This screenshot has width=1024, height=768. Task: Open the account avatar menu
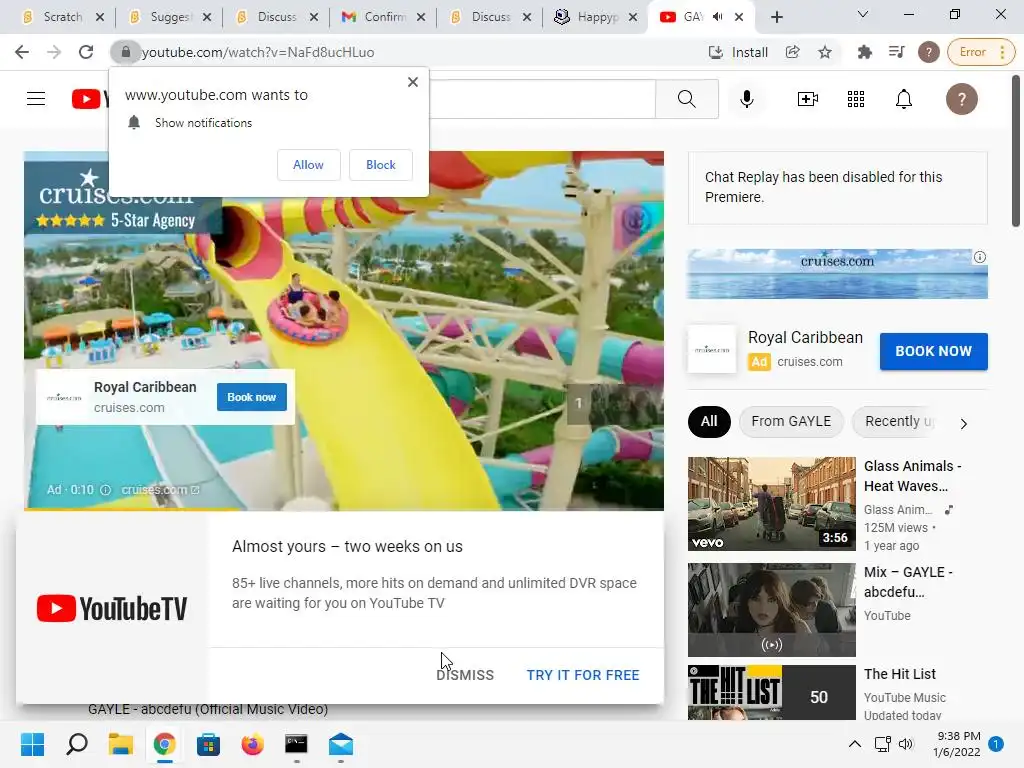pyautogui.click(x=961, y=99)
